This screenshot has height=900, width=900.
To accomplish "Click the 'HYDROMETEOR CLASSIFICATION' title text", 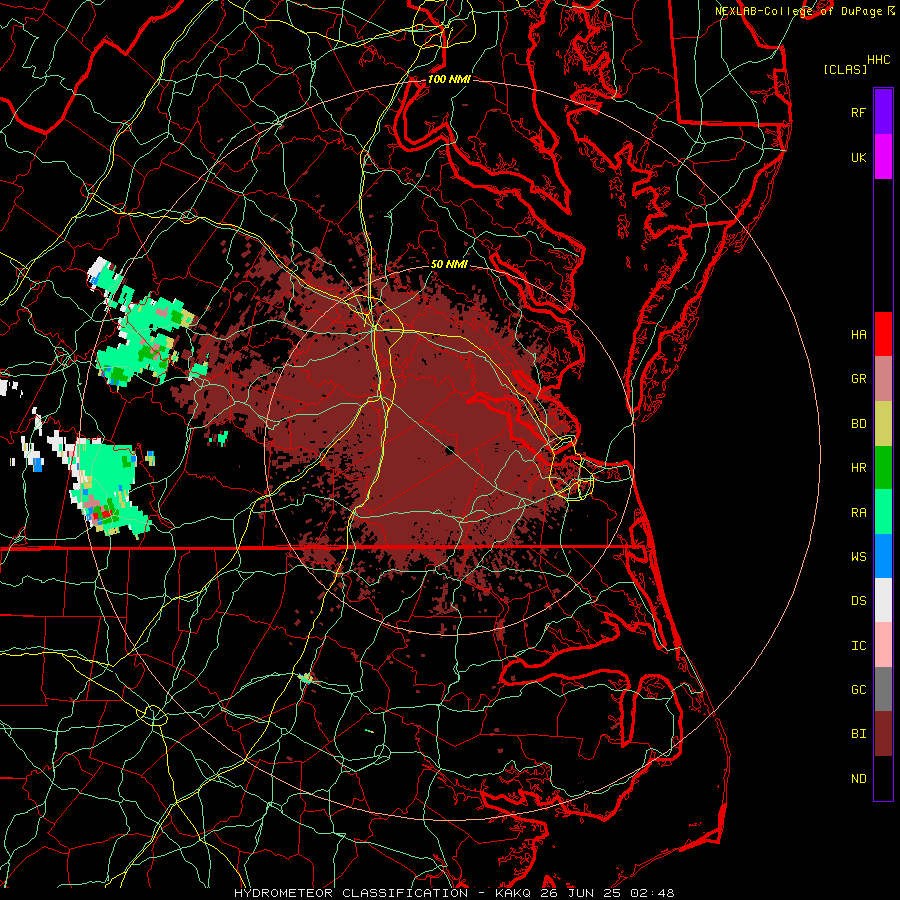I will pyautogui.click(x=351, y=893).
